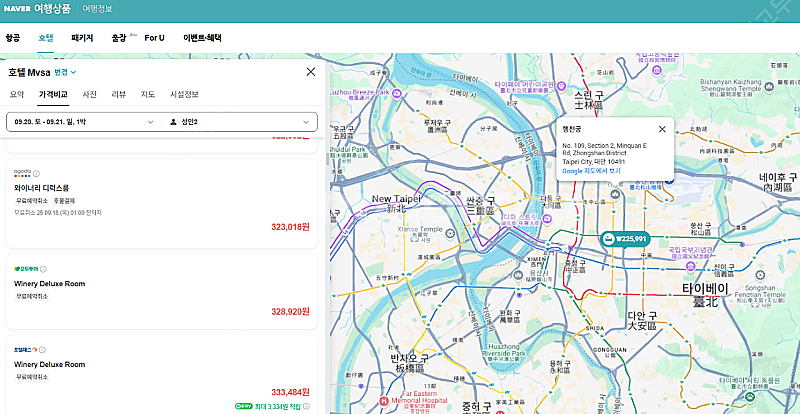Click the 다안 구 district label
The height and width of the screenshot is (414, 800).
point(642,320)
